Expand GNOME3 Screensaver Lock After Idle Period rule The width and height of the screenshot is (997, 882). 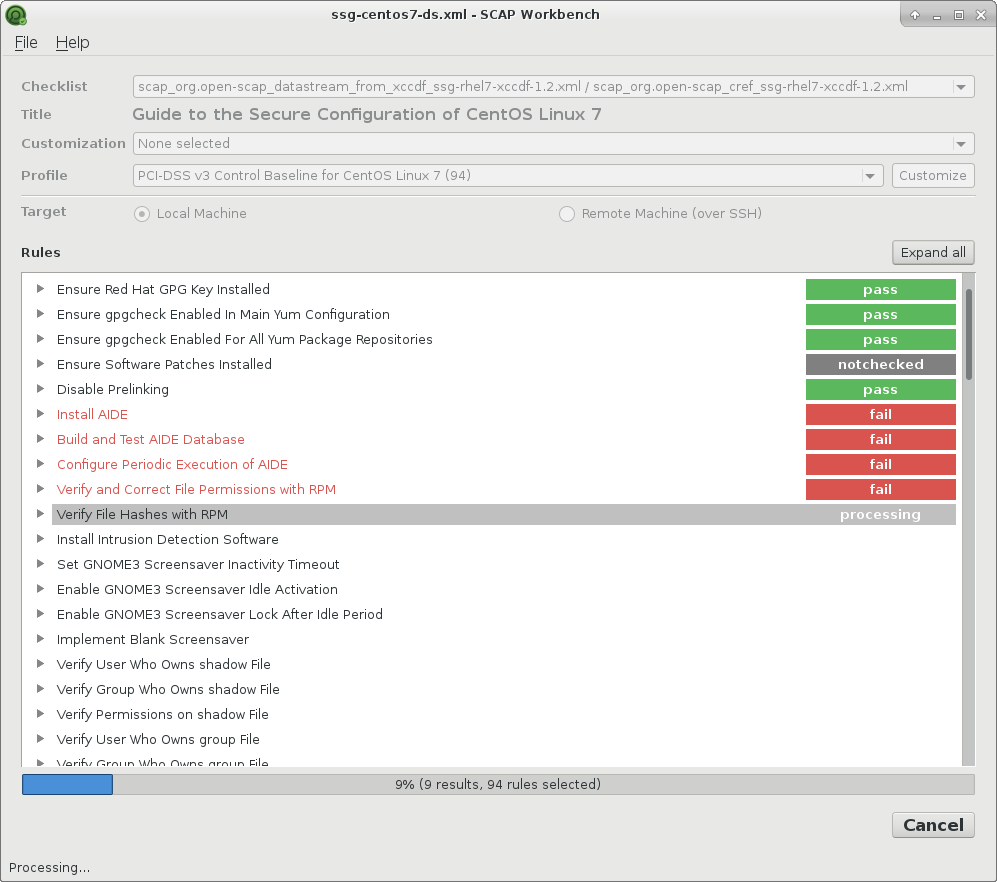tap(41, 614)
